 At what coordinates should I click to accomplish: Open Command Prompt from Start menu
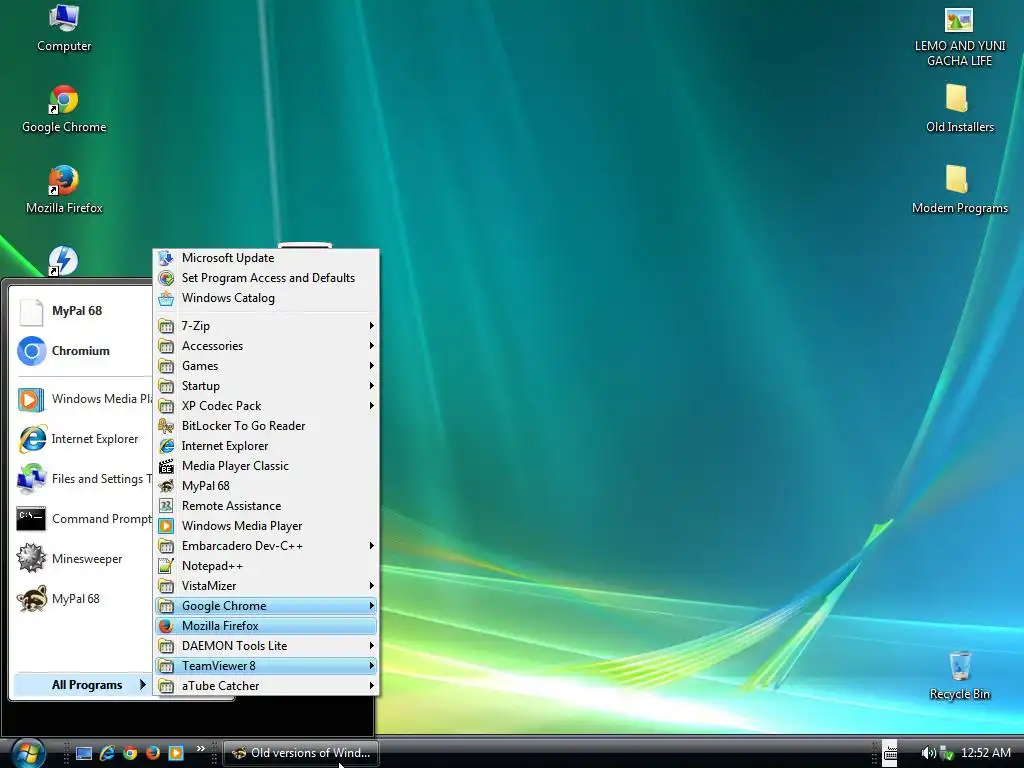tap(83, 519)
